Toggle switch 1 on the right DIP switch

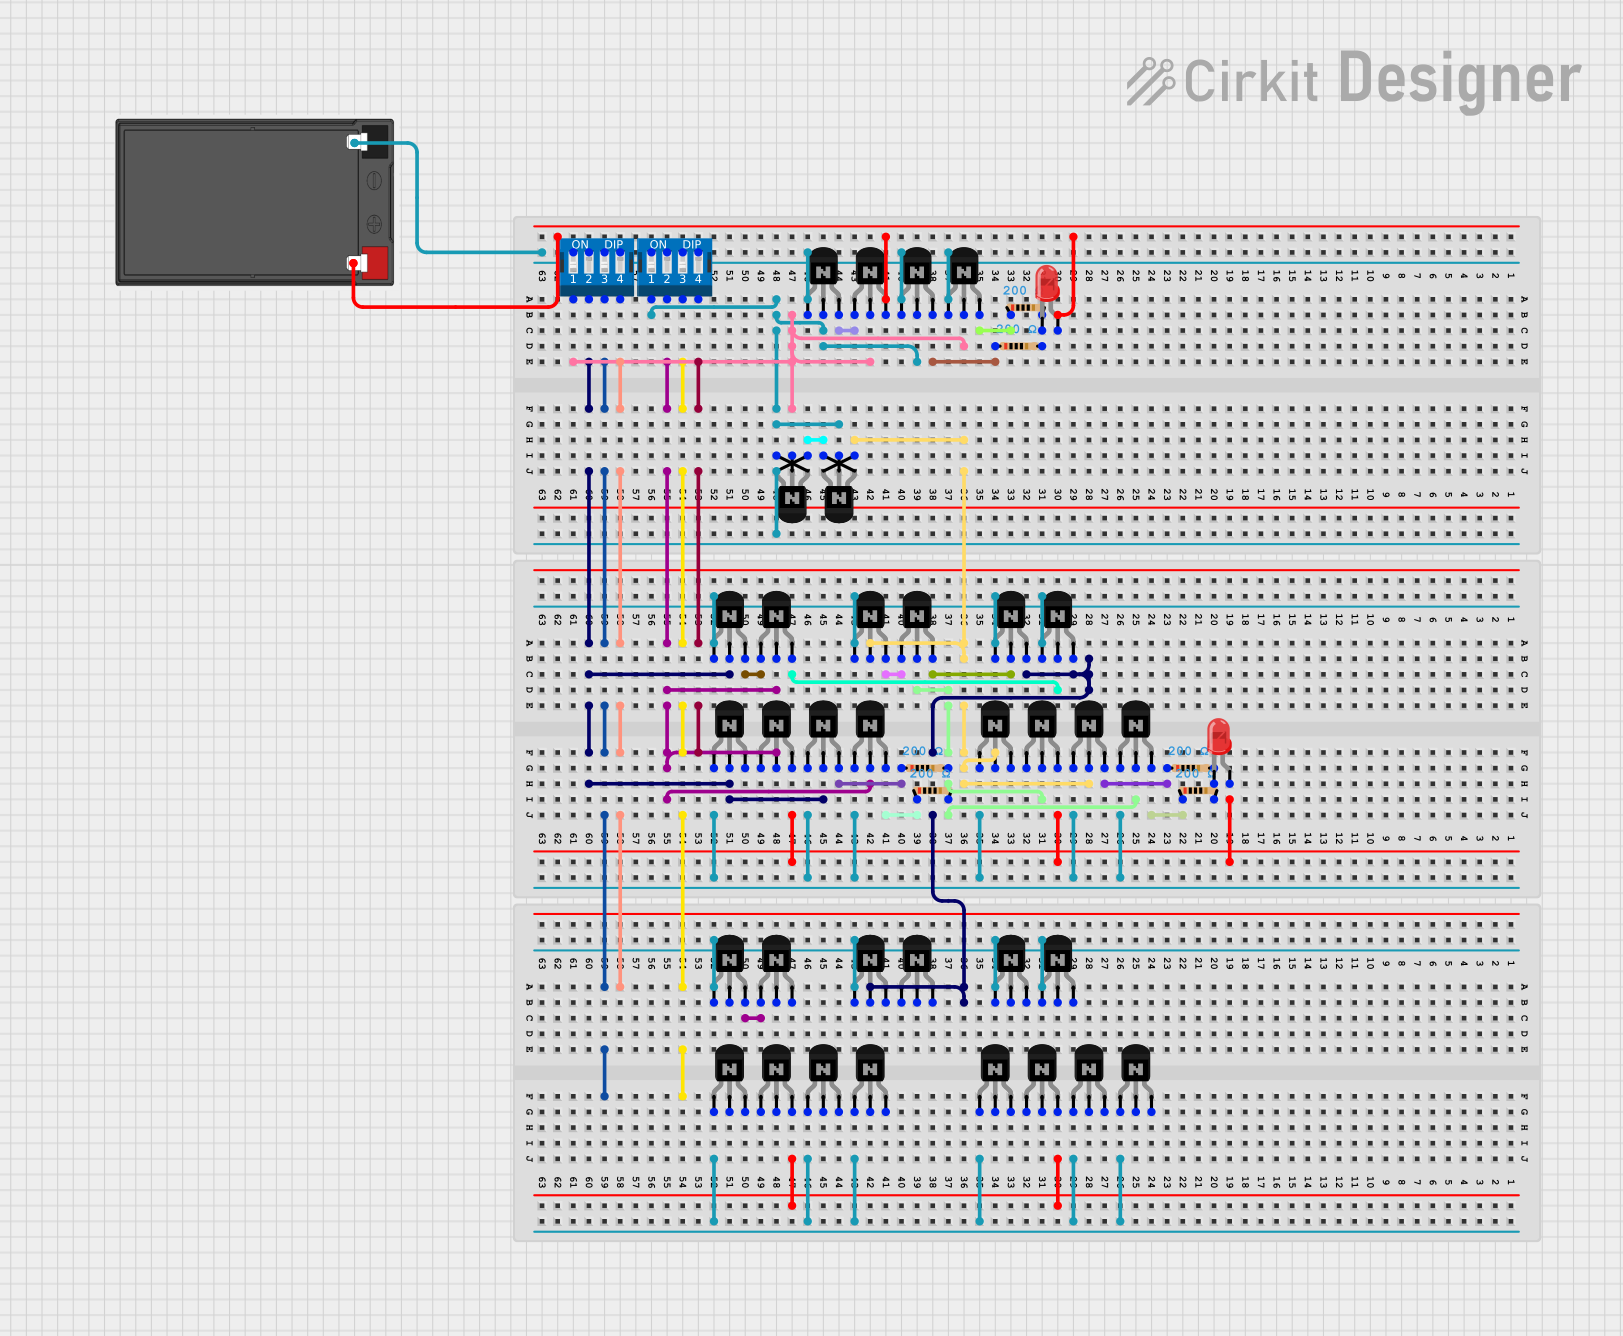651,263
